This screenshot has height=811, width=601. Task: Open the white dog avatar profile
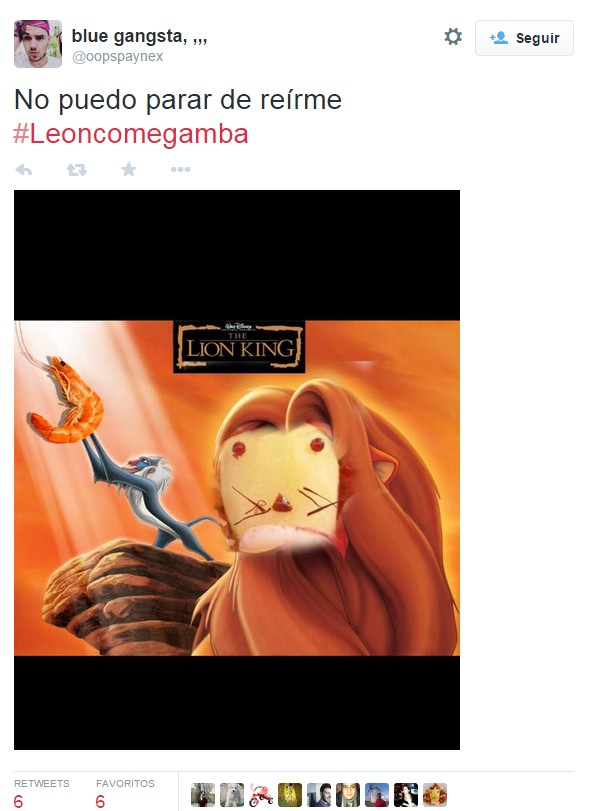coord(232,794)
